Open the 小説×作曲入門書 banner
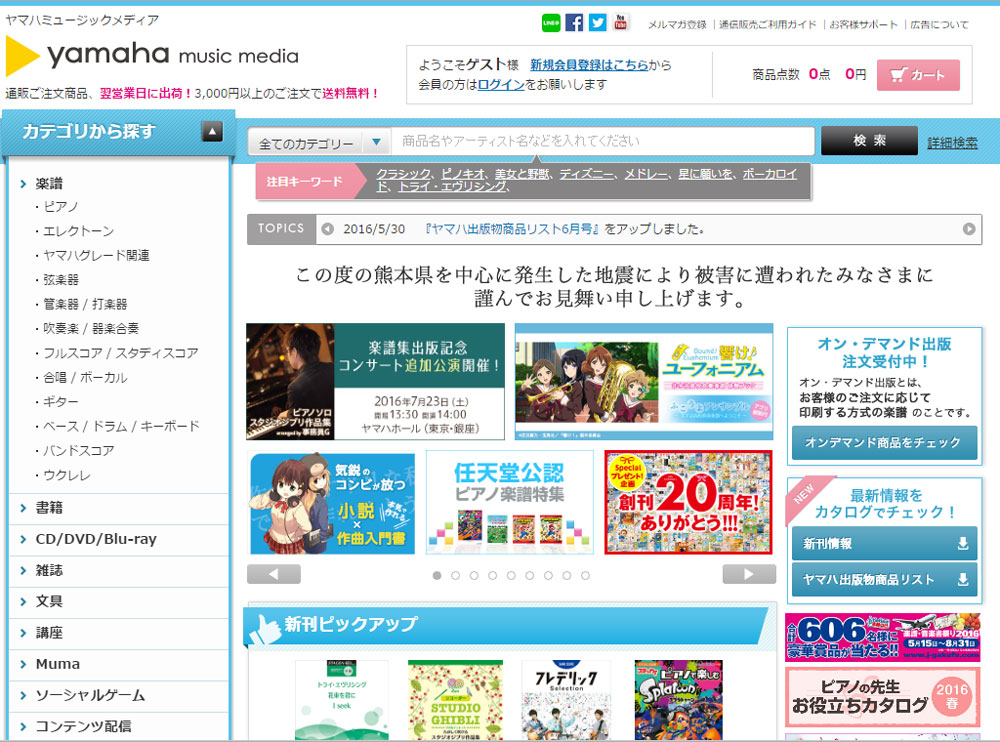Viewport: 1000px width, 742px height. click(x=332, y=503)
